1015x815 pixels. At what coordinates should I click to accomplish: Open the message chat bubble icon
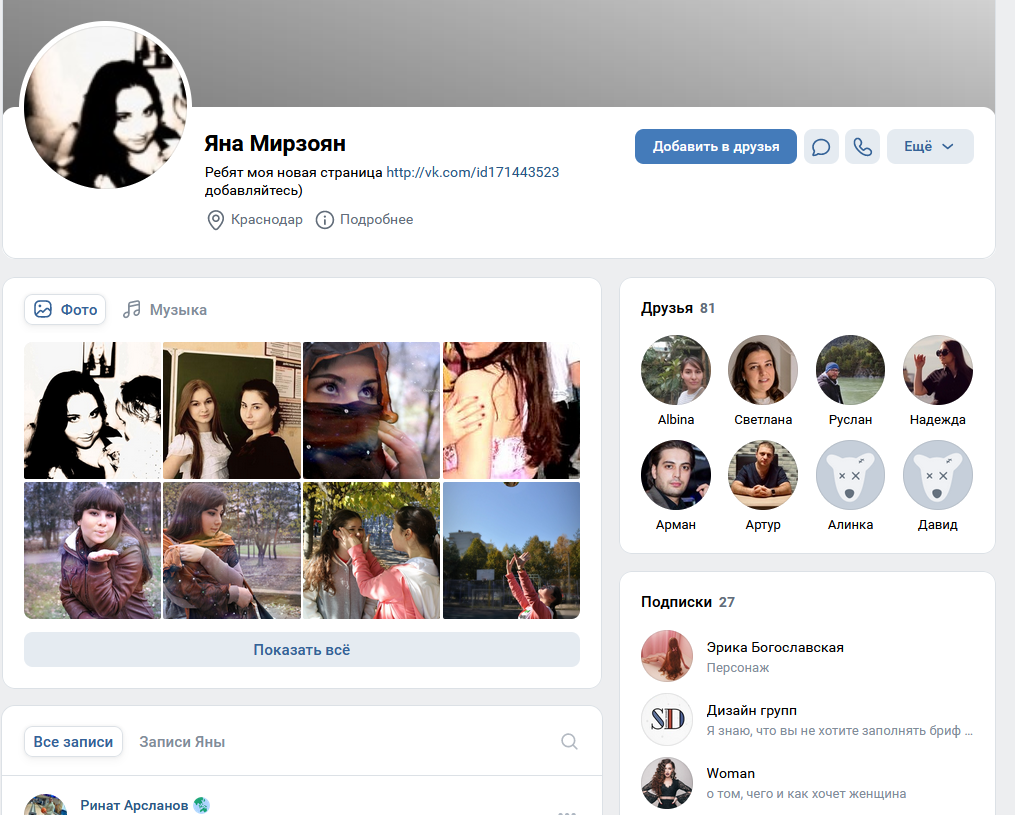pos(821,146)
